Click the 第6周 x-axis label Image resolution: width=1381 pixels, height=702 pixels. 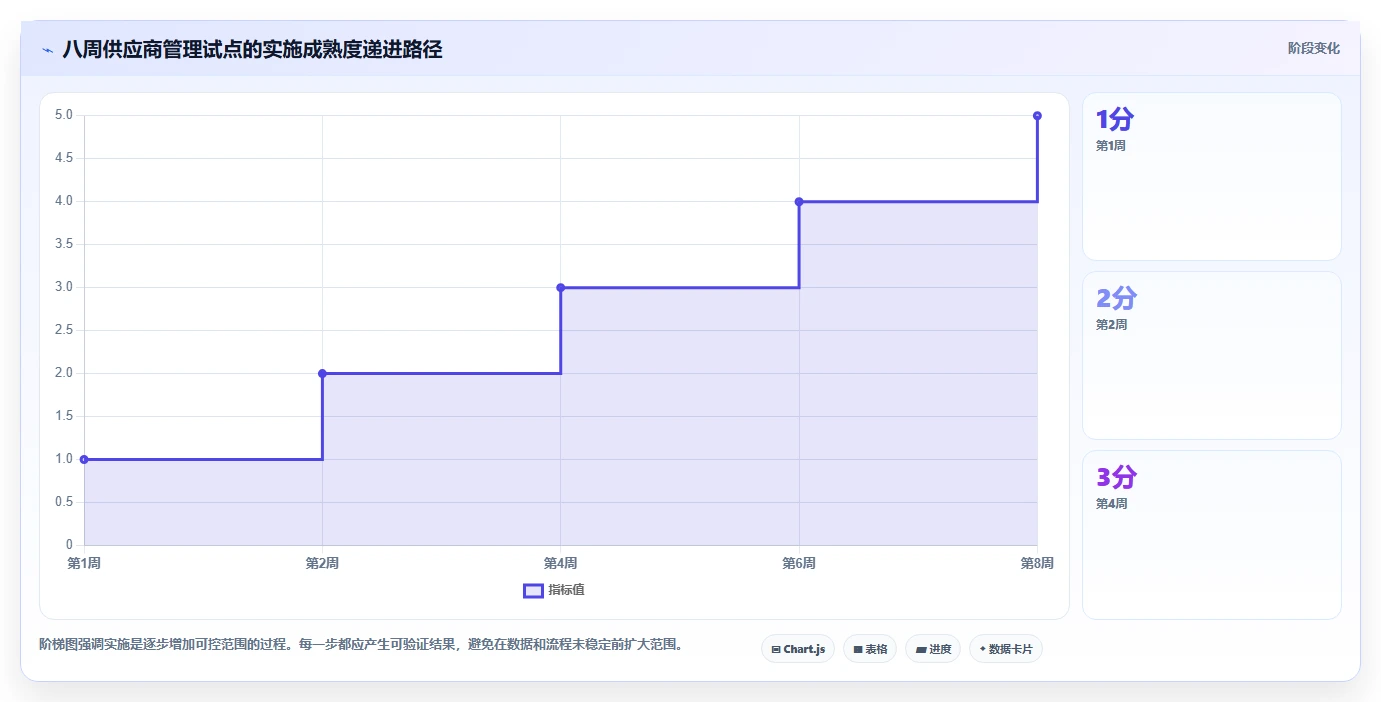(799, 564)
